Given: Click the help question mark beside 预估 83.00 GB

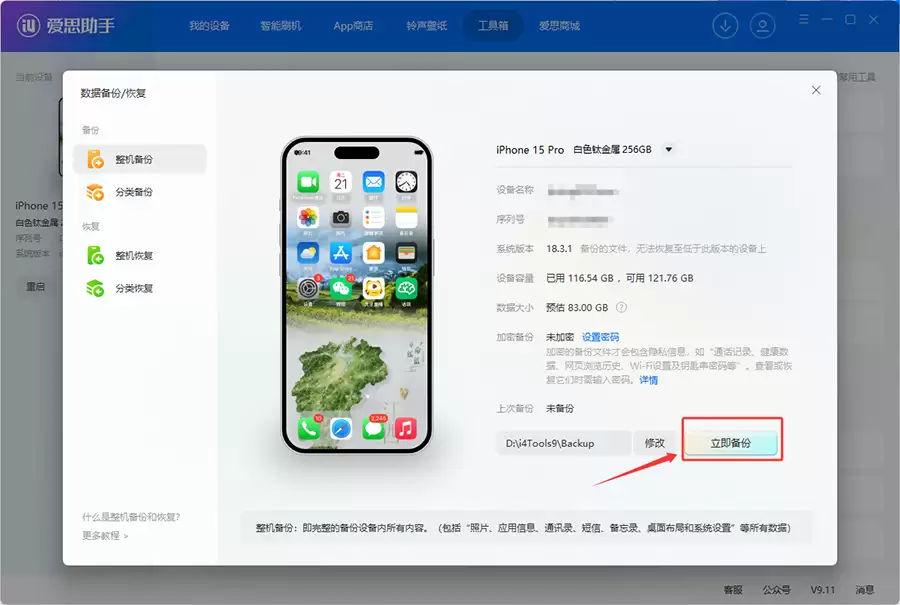Looking at the screenshot, I should (621, 307).
